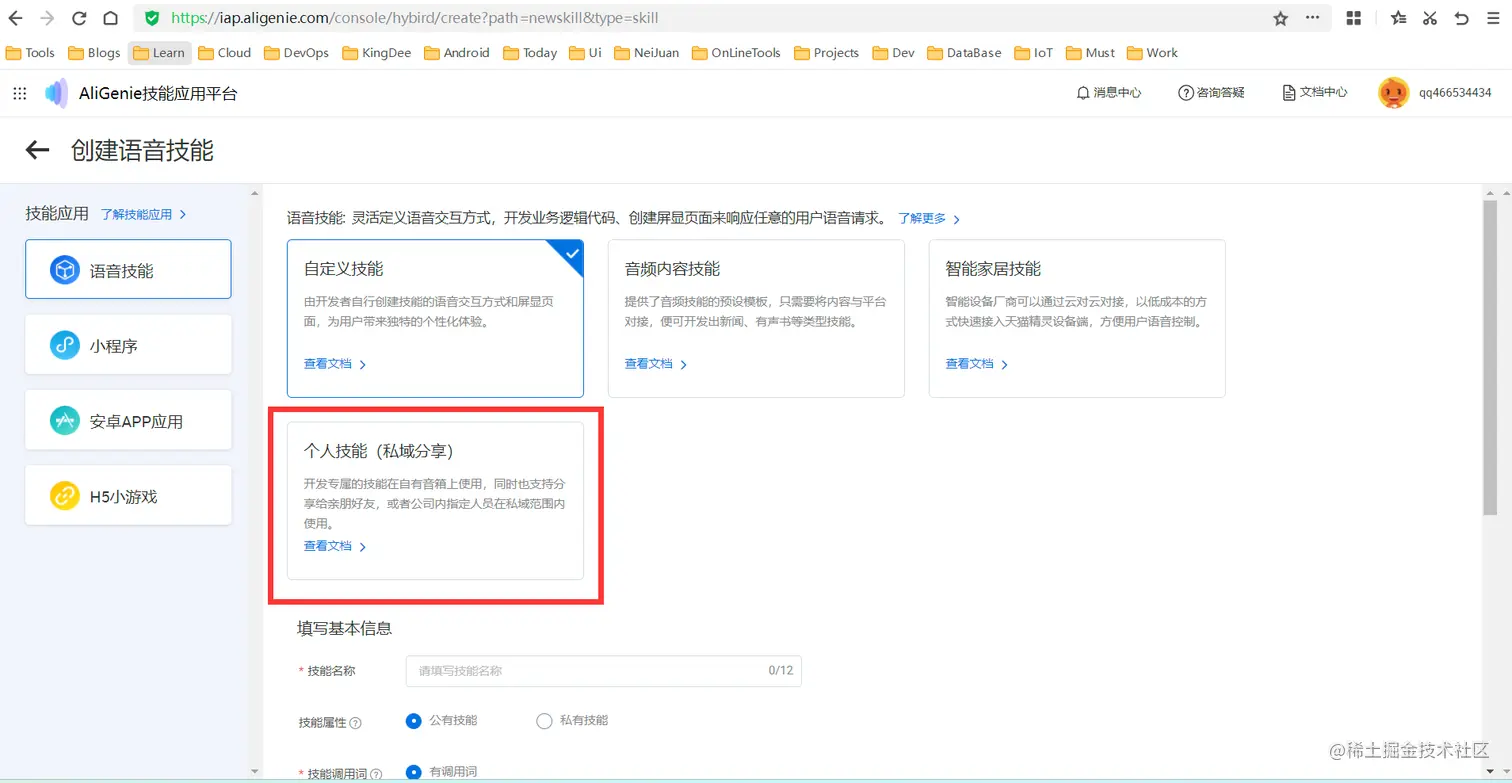
Task: Click the Android APP application icon
Action: point(64,421)
